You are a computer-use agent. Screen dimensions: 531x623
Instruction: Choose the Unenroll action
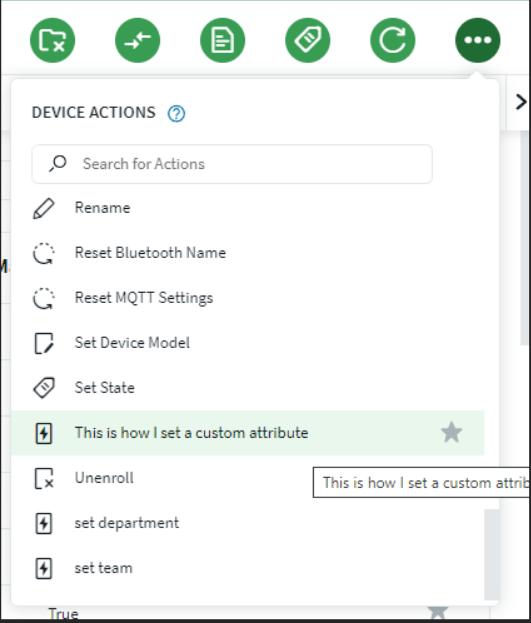(x=247, y=478)
